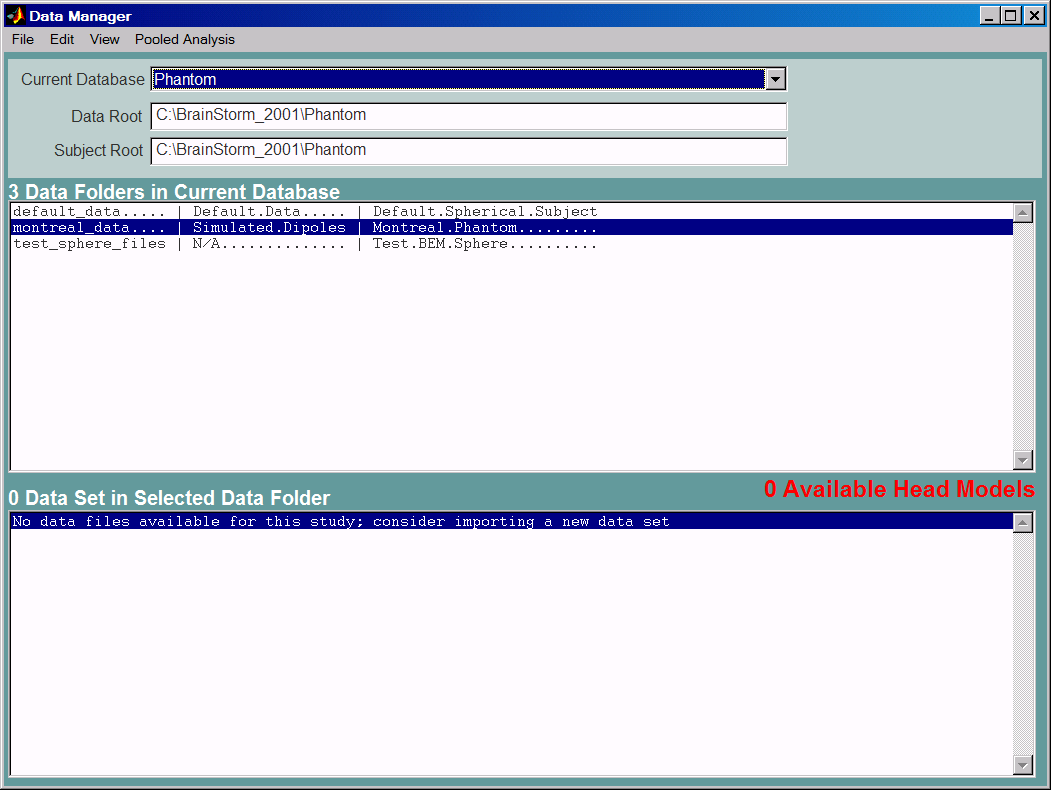
Task: Click the MATLAB icon in the title bar
Action: [15, 16]
